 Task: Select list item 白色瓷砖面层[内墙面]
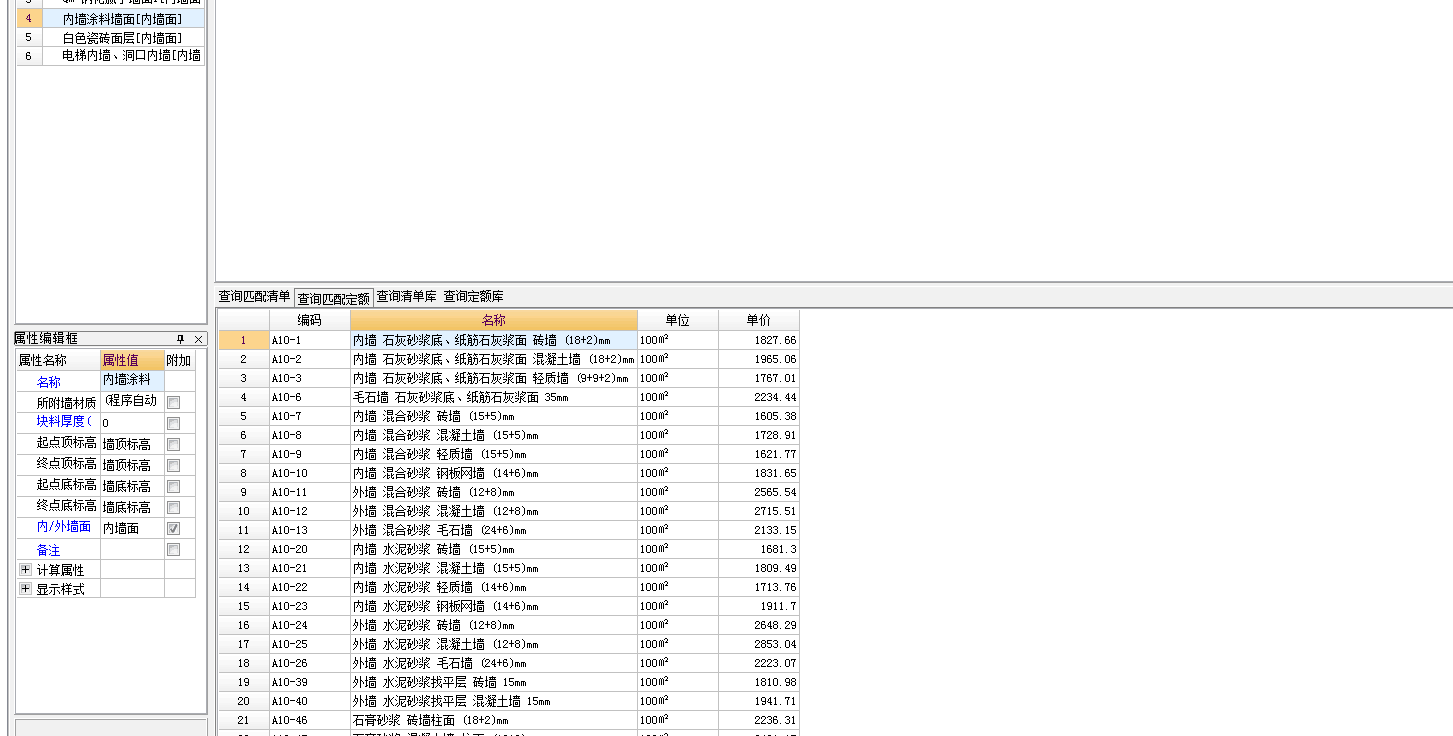coord(123,37)
